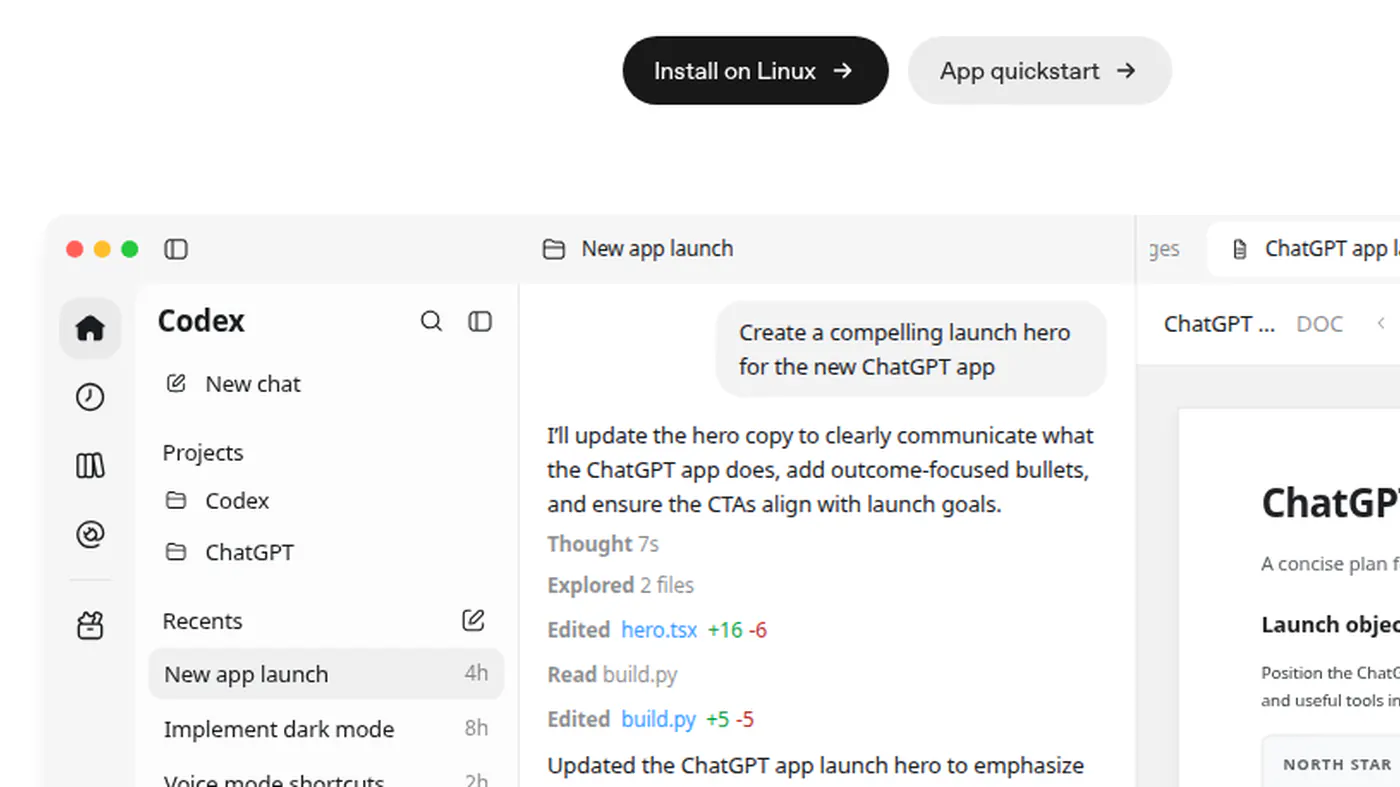Click the Projects section label
This screenshot has height=787, width=1400.
pos(203,453)
